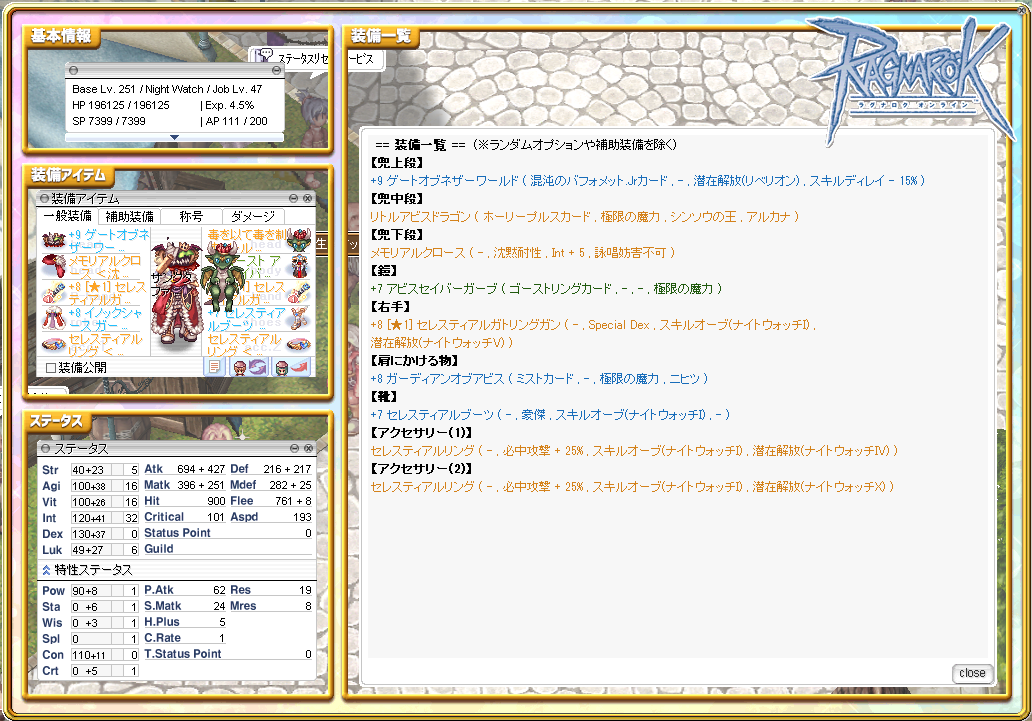Image resolution: width=1032 pixels, height=721 pixels.
Task: Click the メモリアルクロース entry line in 装備一覧
Action: (x=523, y=253)
